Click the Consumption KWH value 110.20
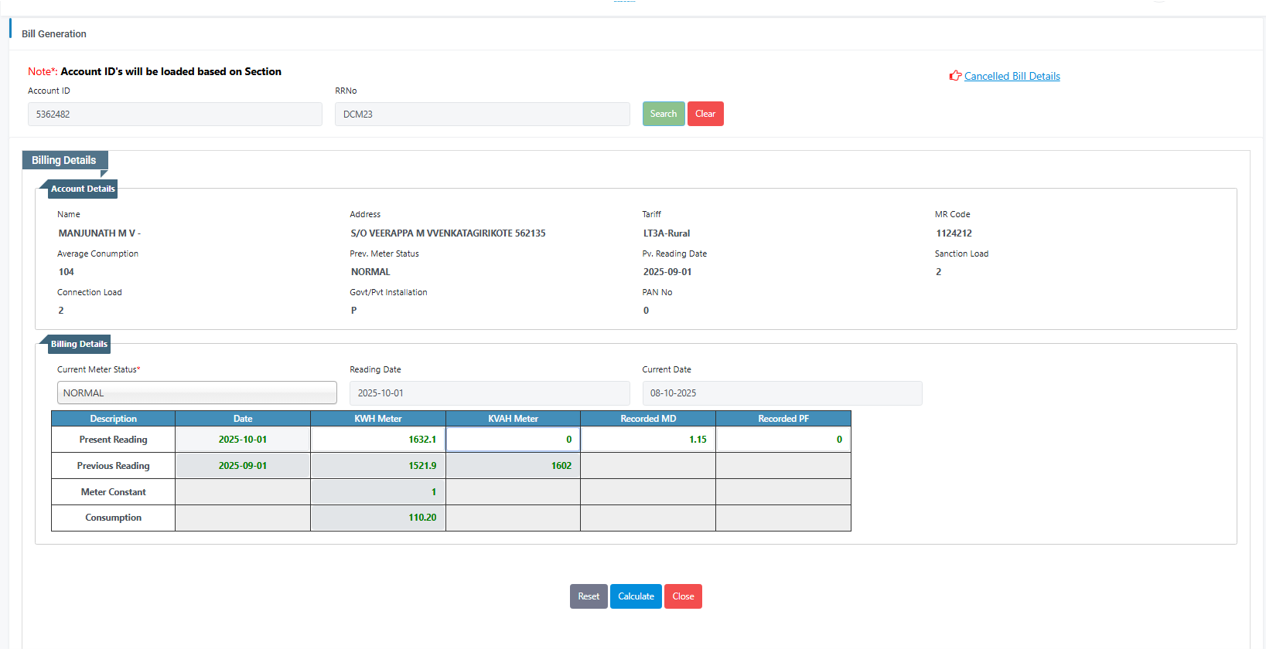The image size is (1266, 649). (x=378, y=518)
